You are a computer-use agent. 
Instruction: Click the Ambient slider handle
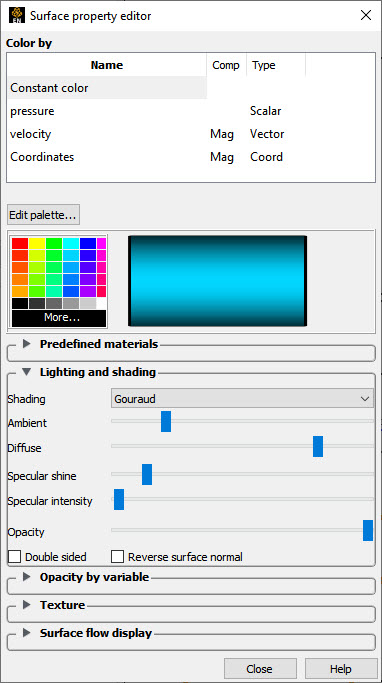click(x=166, y=421)
